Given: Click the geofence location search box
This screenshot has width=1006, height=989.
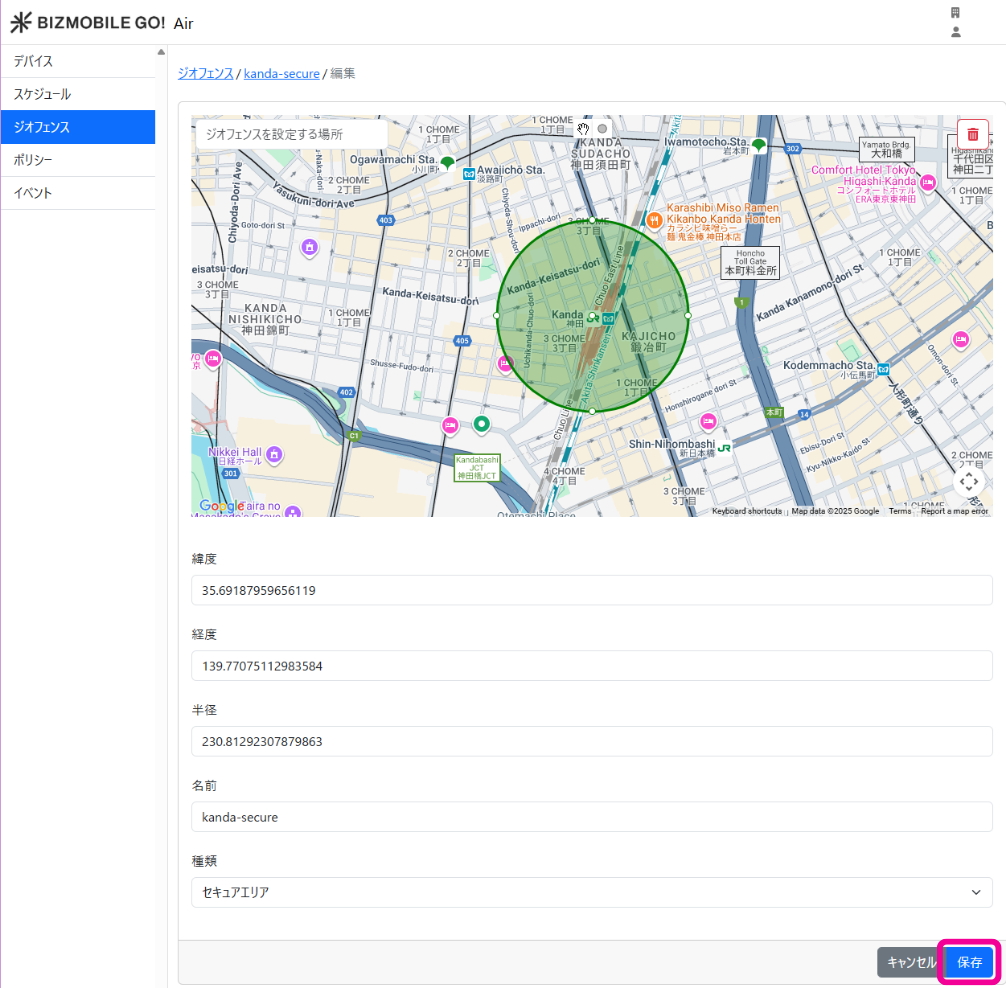Looking at the screenshot, I should [x=290, y=134].
